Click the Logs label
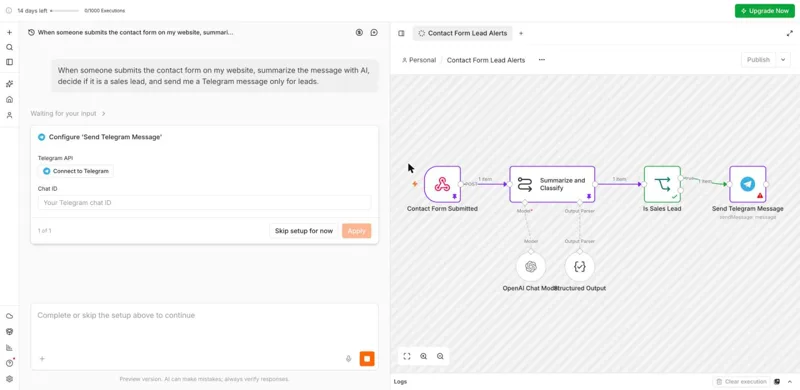 (x=401, y=381)
